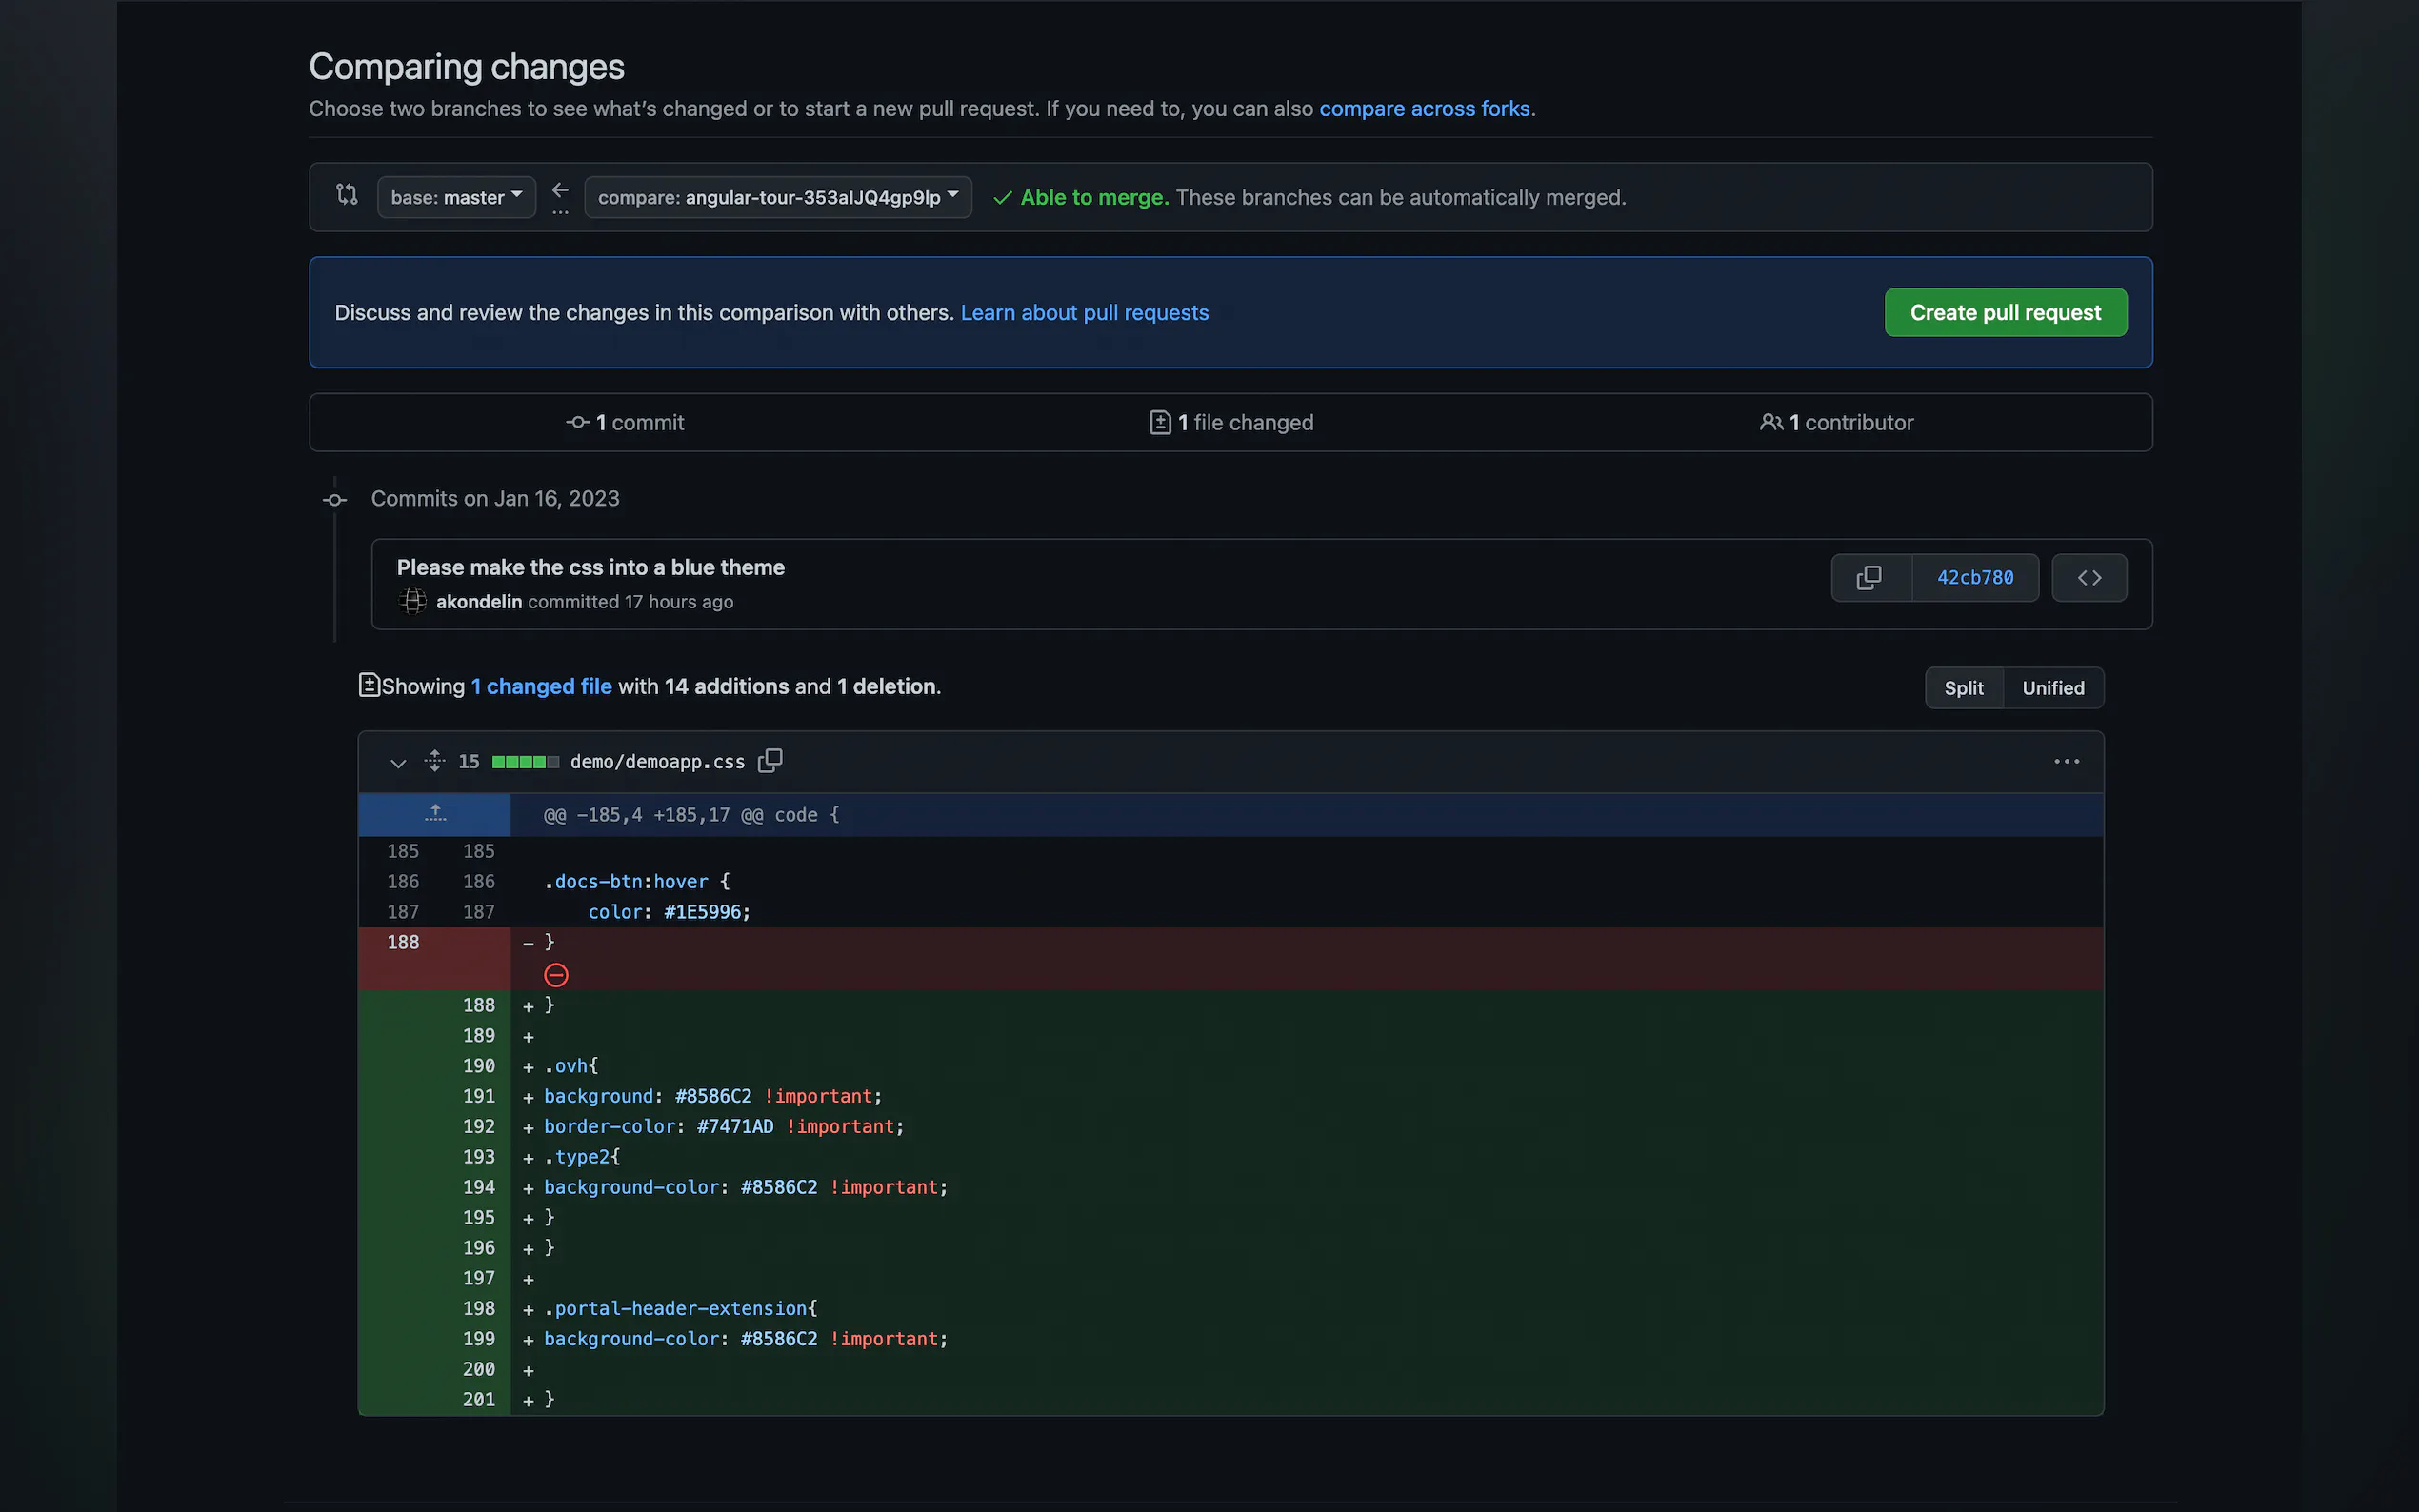
Task: Click the missing-newline warning icon in the diff
Action: [556, 975]
